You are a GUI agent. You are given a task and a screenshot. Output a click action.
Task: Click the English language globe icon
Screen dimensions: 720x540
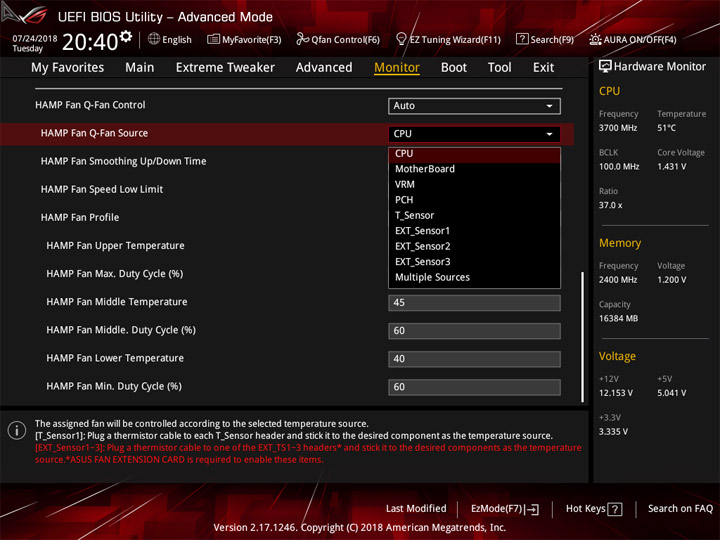(x=154, y=39)
